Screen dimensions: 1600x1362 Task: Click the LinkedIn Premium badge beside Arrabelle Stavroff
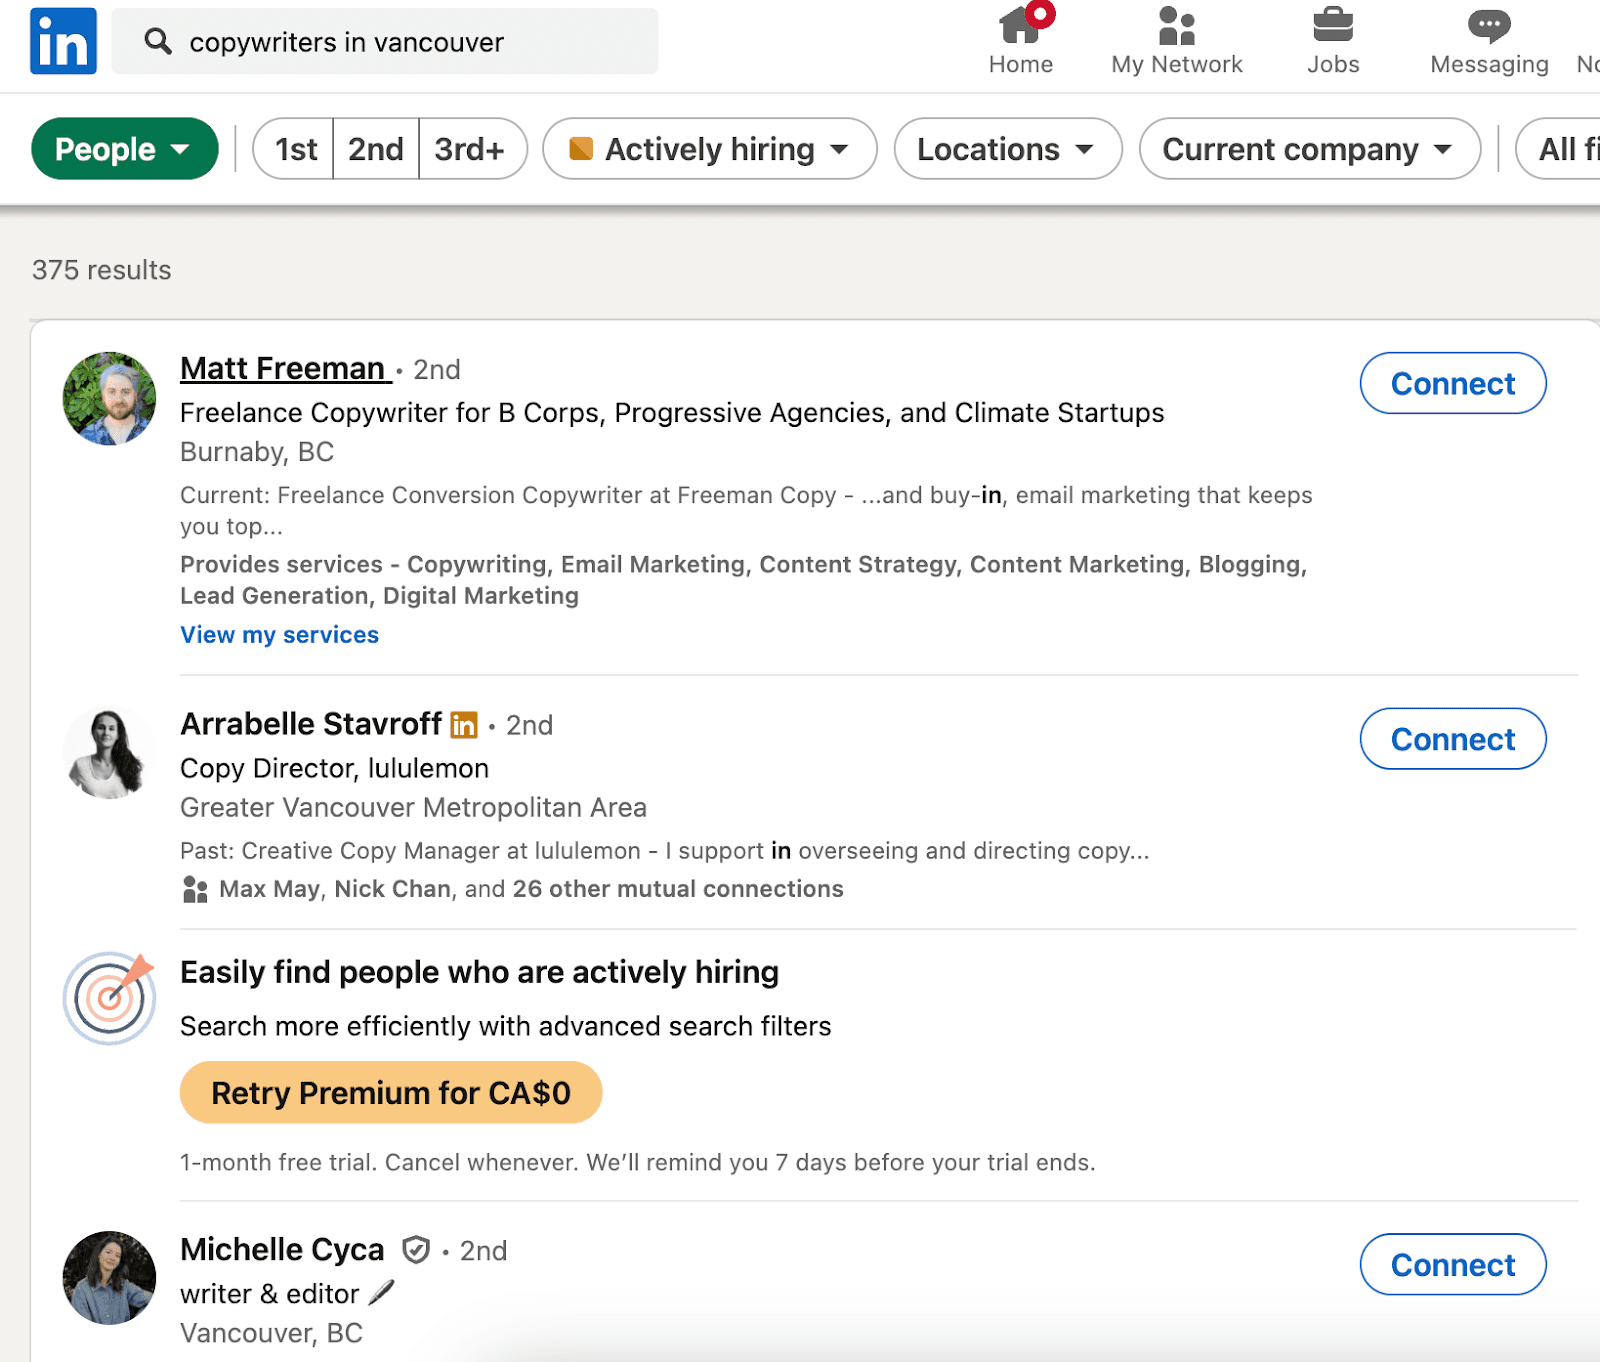click(464, 725)
